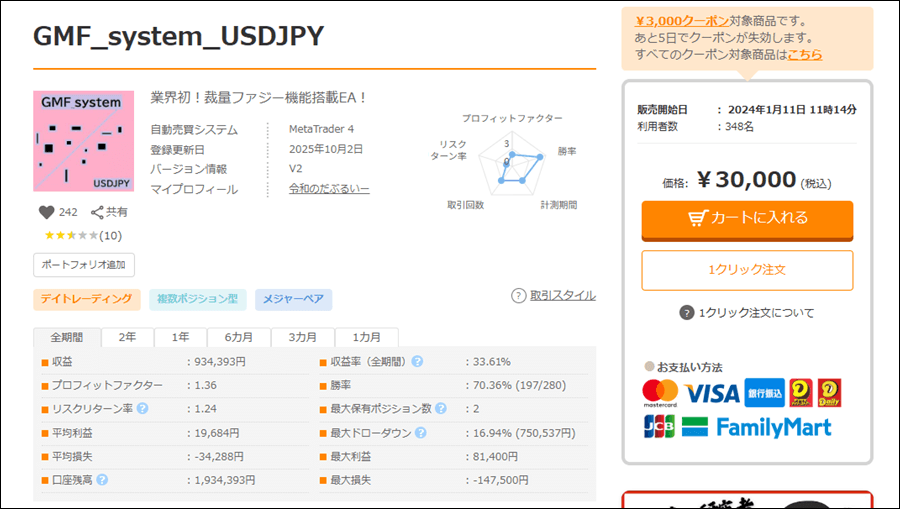Click the 348名 user count
Viewport: 900px width, 509px height.
pos(739,126)
